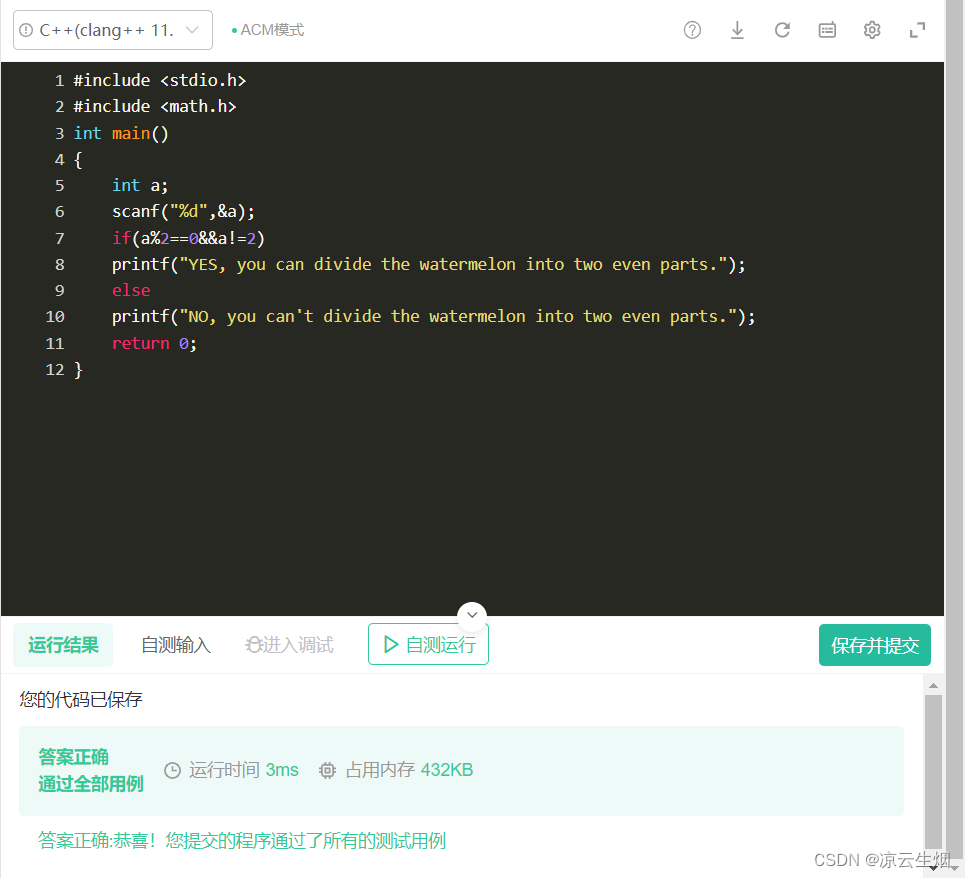
Task: Open the C++(clang++ 11) language dropdown
Action: click(113, 30)
